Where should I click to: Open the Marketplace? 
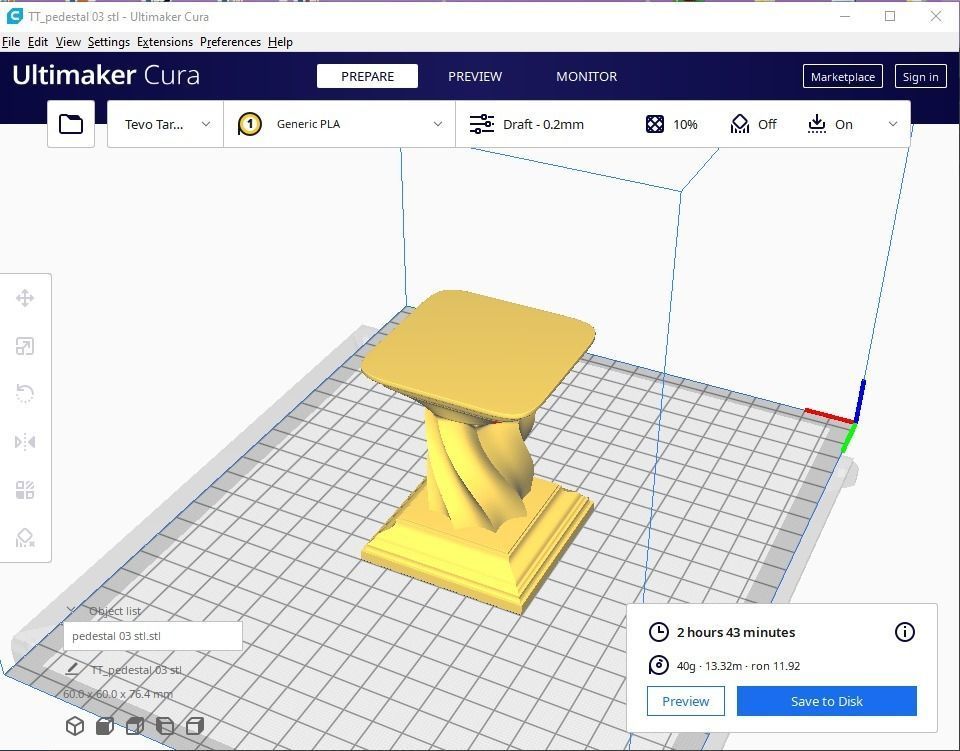[x=842, y=77]
